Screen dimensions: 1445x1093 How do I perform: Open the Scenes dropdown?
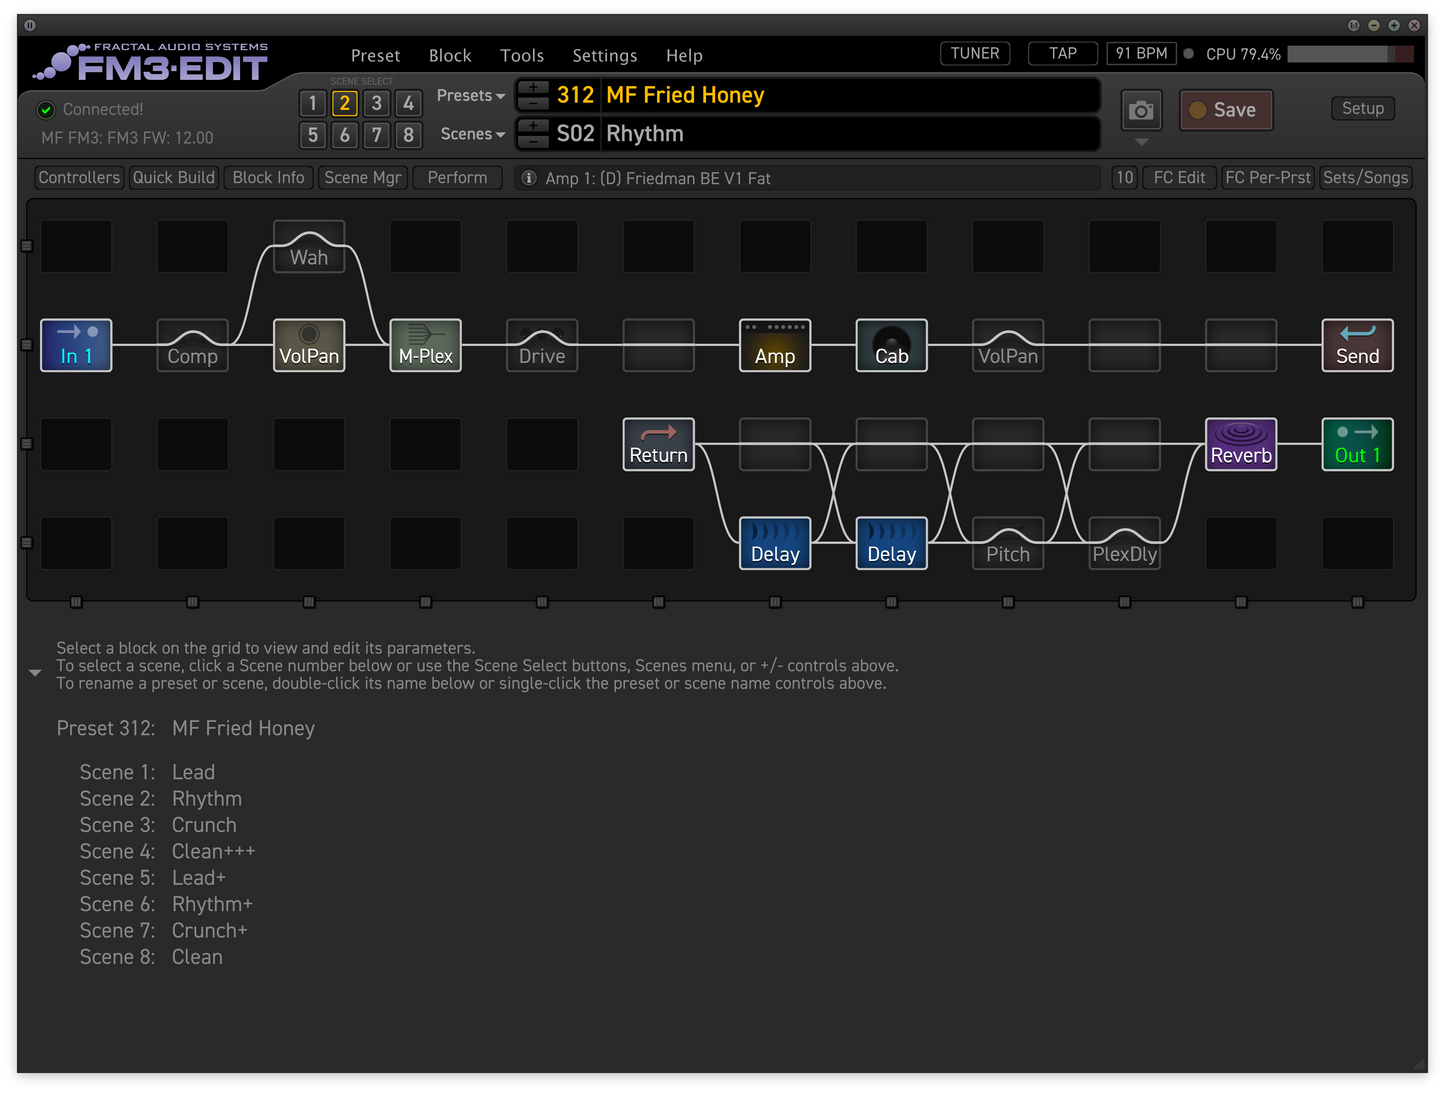point(473,134)
